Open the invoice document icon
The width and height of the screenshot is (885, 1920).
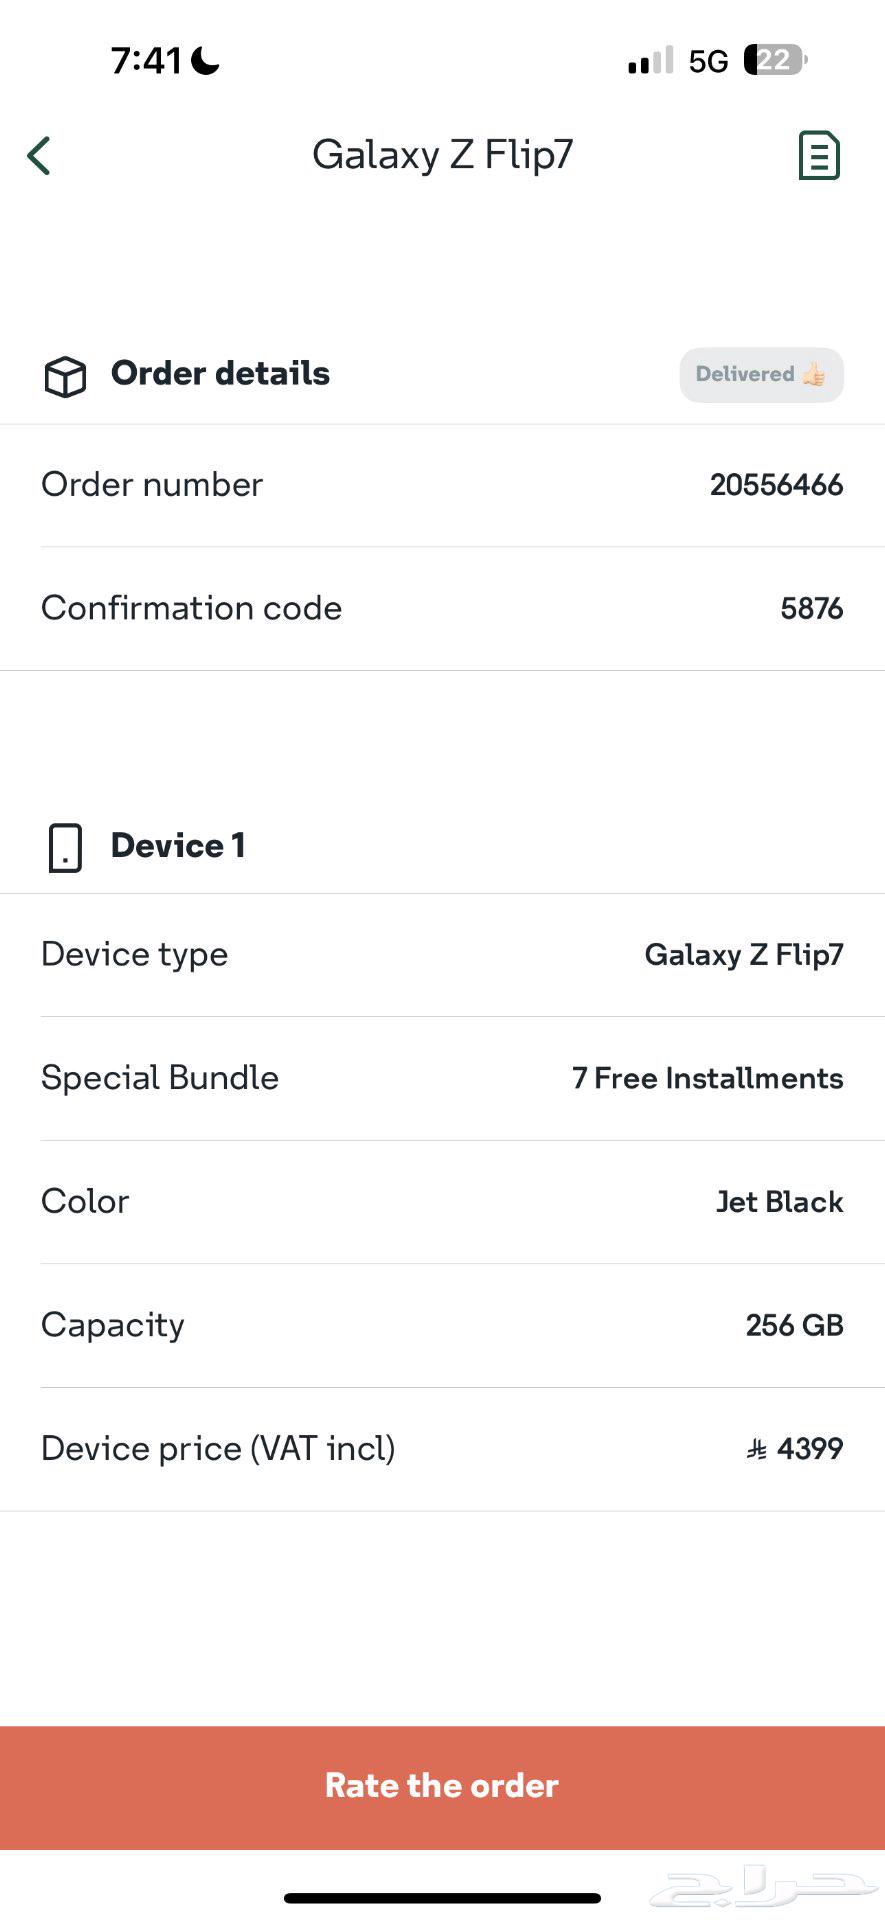click(x=818, y=154)
